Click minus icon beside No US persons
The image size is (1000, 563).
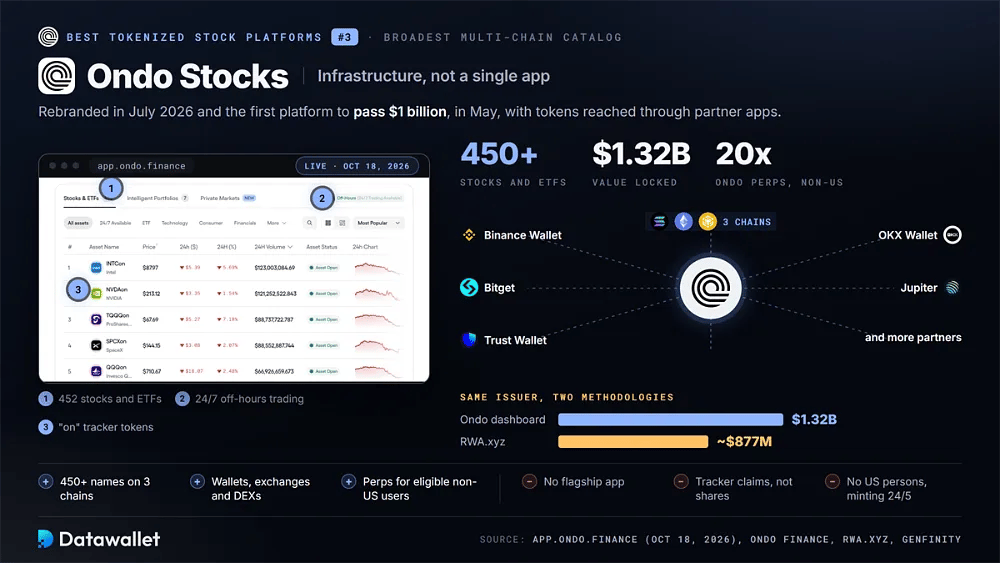pos(832,482)
